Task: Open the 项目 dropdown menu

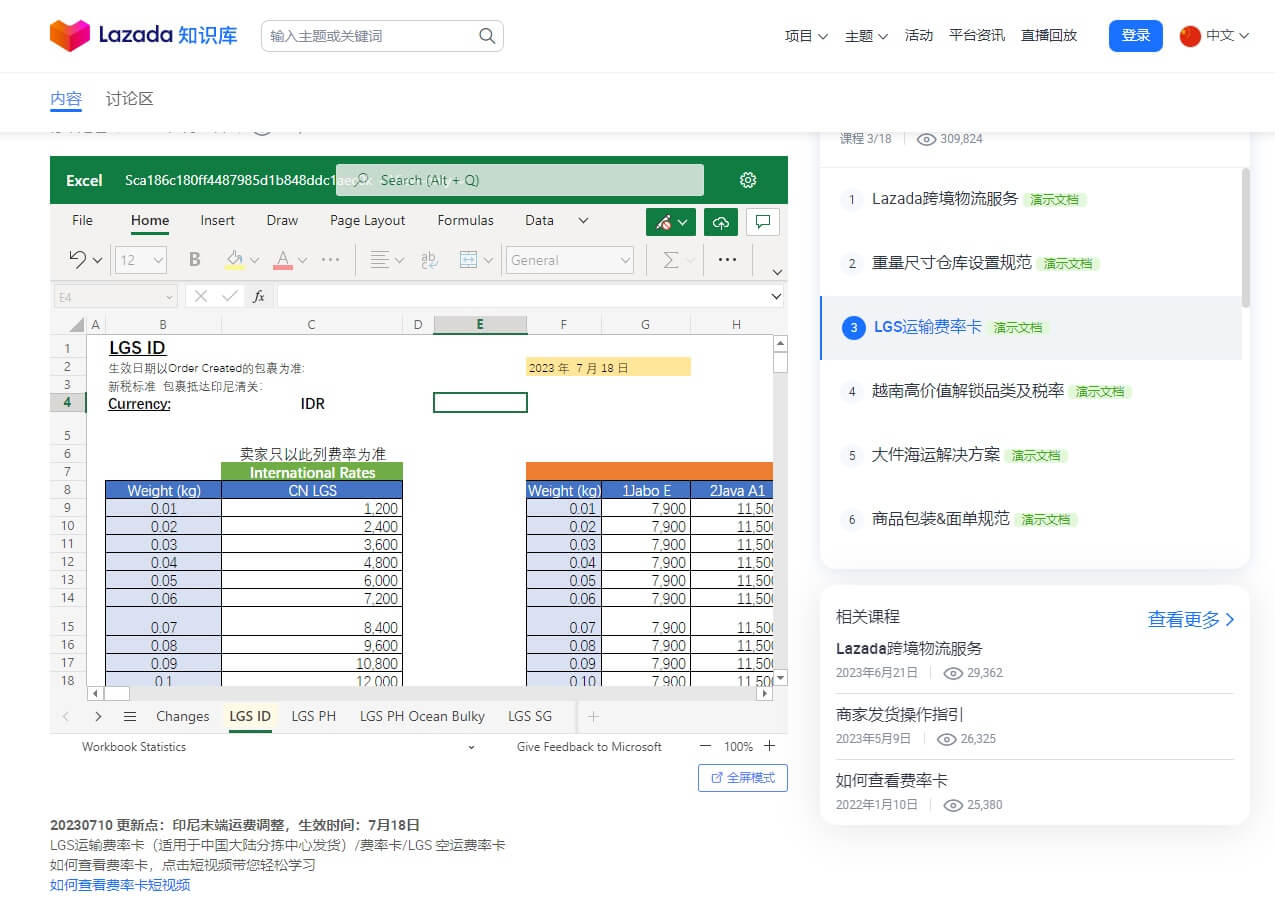Action: point(806,36)
